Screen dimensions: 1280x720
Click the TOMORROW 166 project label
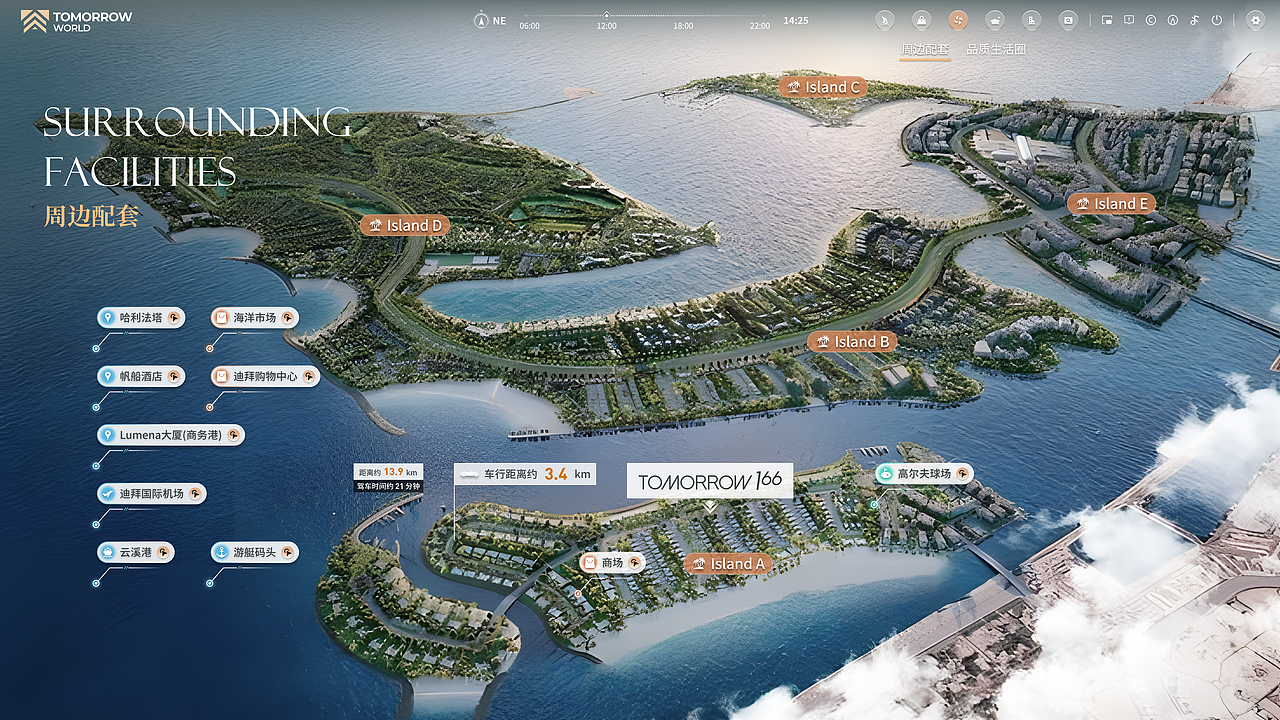click(x=710, y=481)
